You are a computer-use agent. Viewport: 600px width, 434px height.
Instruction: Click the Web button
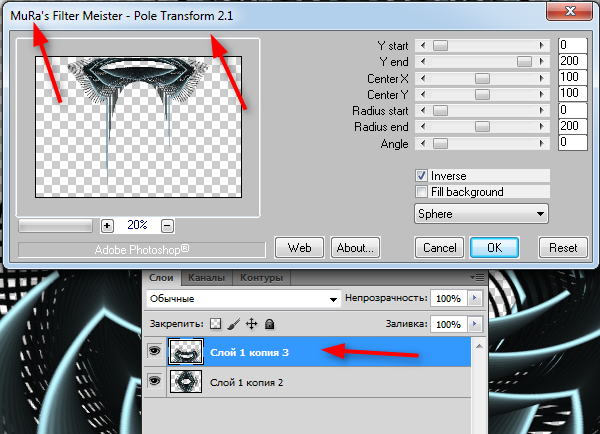tap(299, 248)
